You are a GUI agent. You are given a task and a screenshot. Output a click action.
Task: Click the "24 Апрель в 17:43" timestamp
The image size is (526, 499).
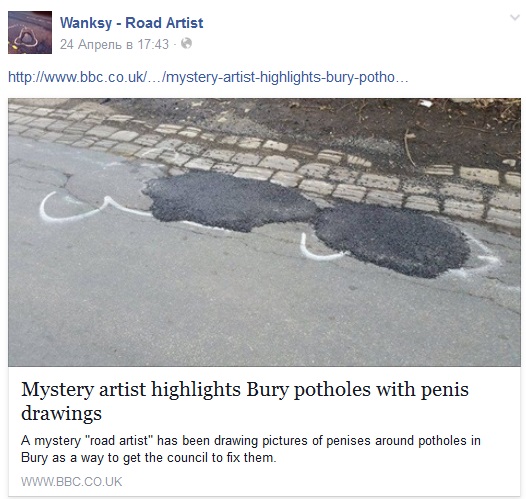click(114, 44)
